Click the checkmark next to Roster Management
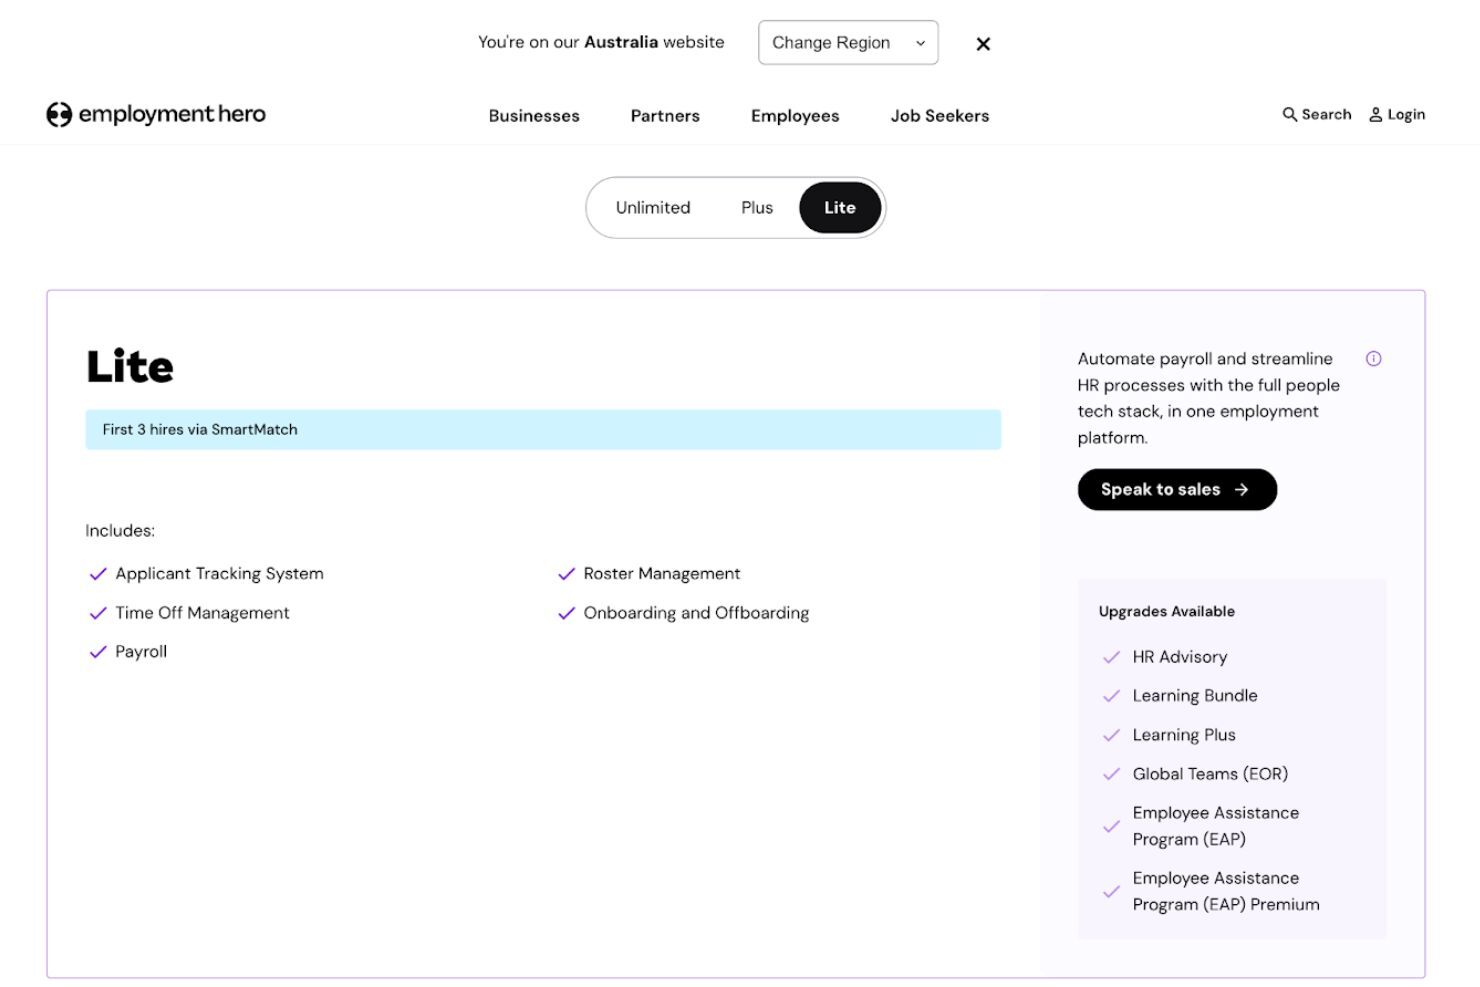Image resolution: width=1480 pixels, height=987 pixels. click(566, 573)
